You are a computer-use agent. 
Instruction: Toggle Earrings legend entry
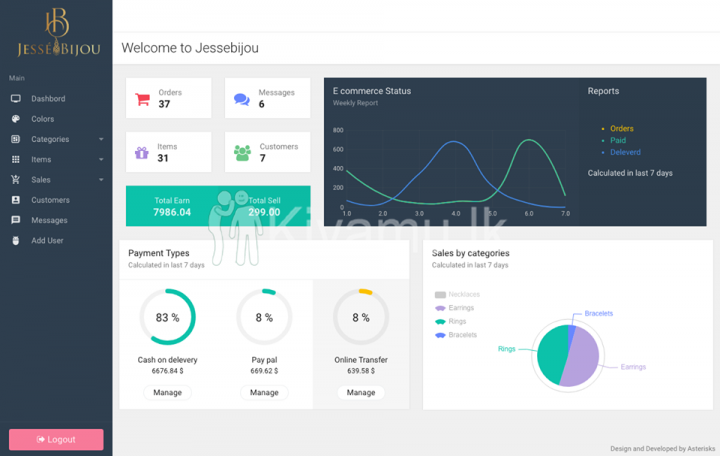[457, 308]
